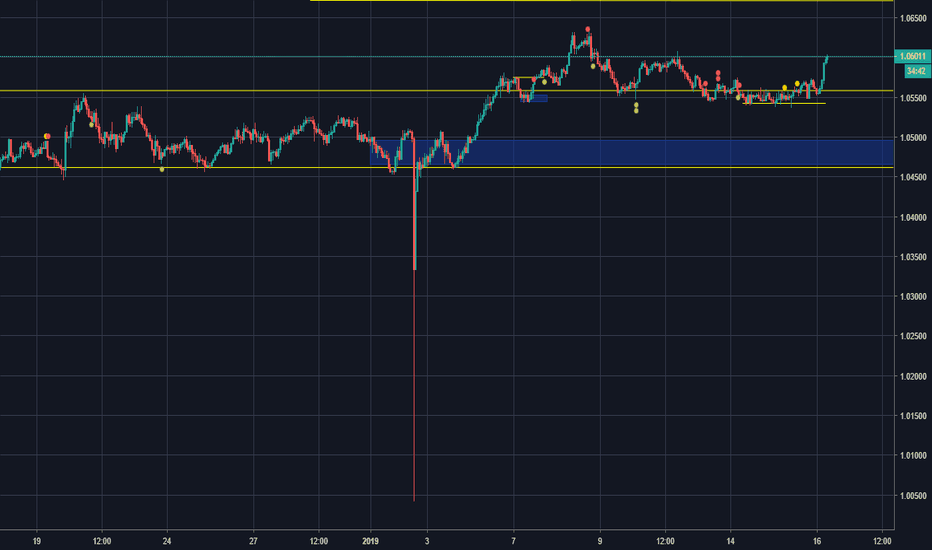This screenshot has height=550, width=932.
Task: Select the large blue rectangle zone
Action: [x=632, y=152]
